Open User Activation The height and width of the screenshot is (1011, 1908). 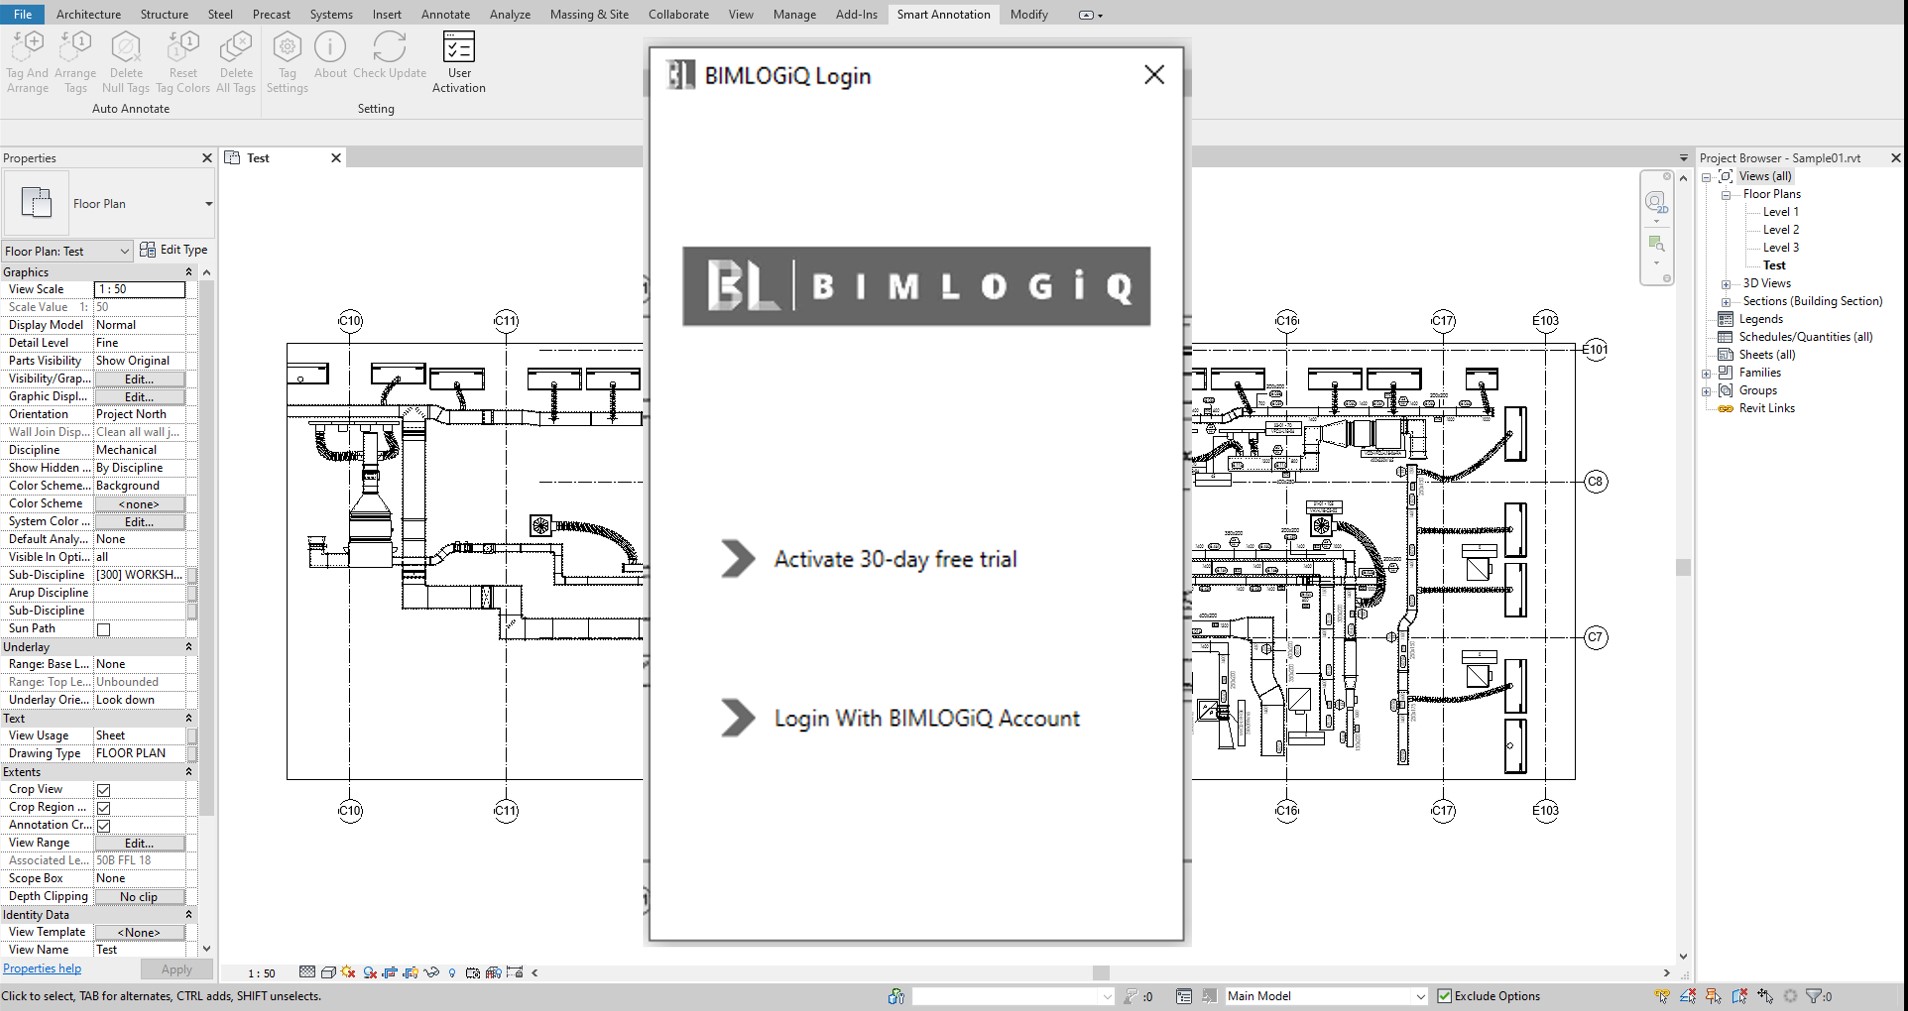459,62
